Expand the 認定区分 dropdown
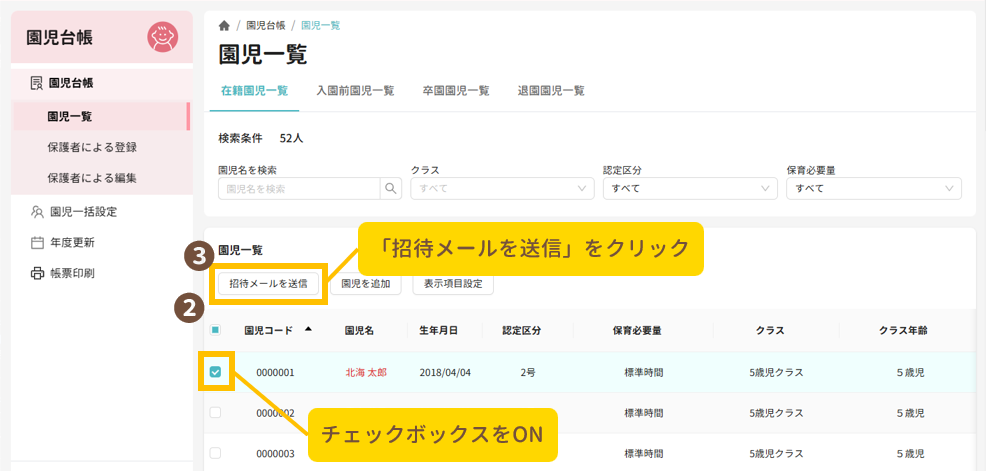Image resolution: width=986 pixels, height=471 pixels. pyautogui.click(x=689, y=188)
